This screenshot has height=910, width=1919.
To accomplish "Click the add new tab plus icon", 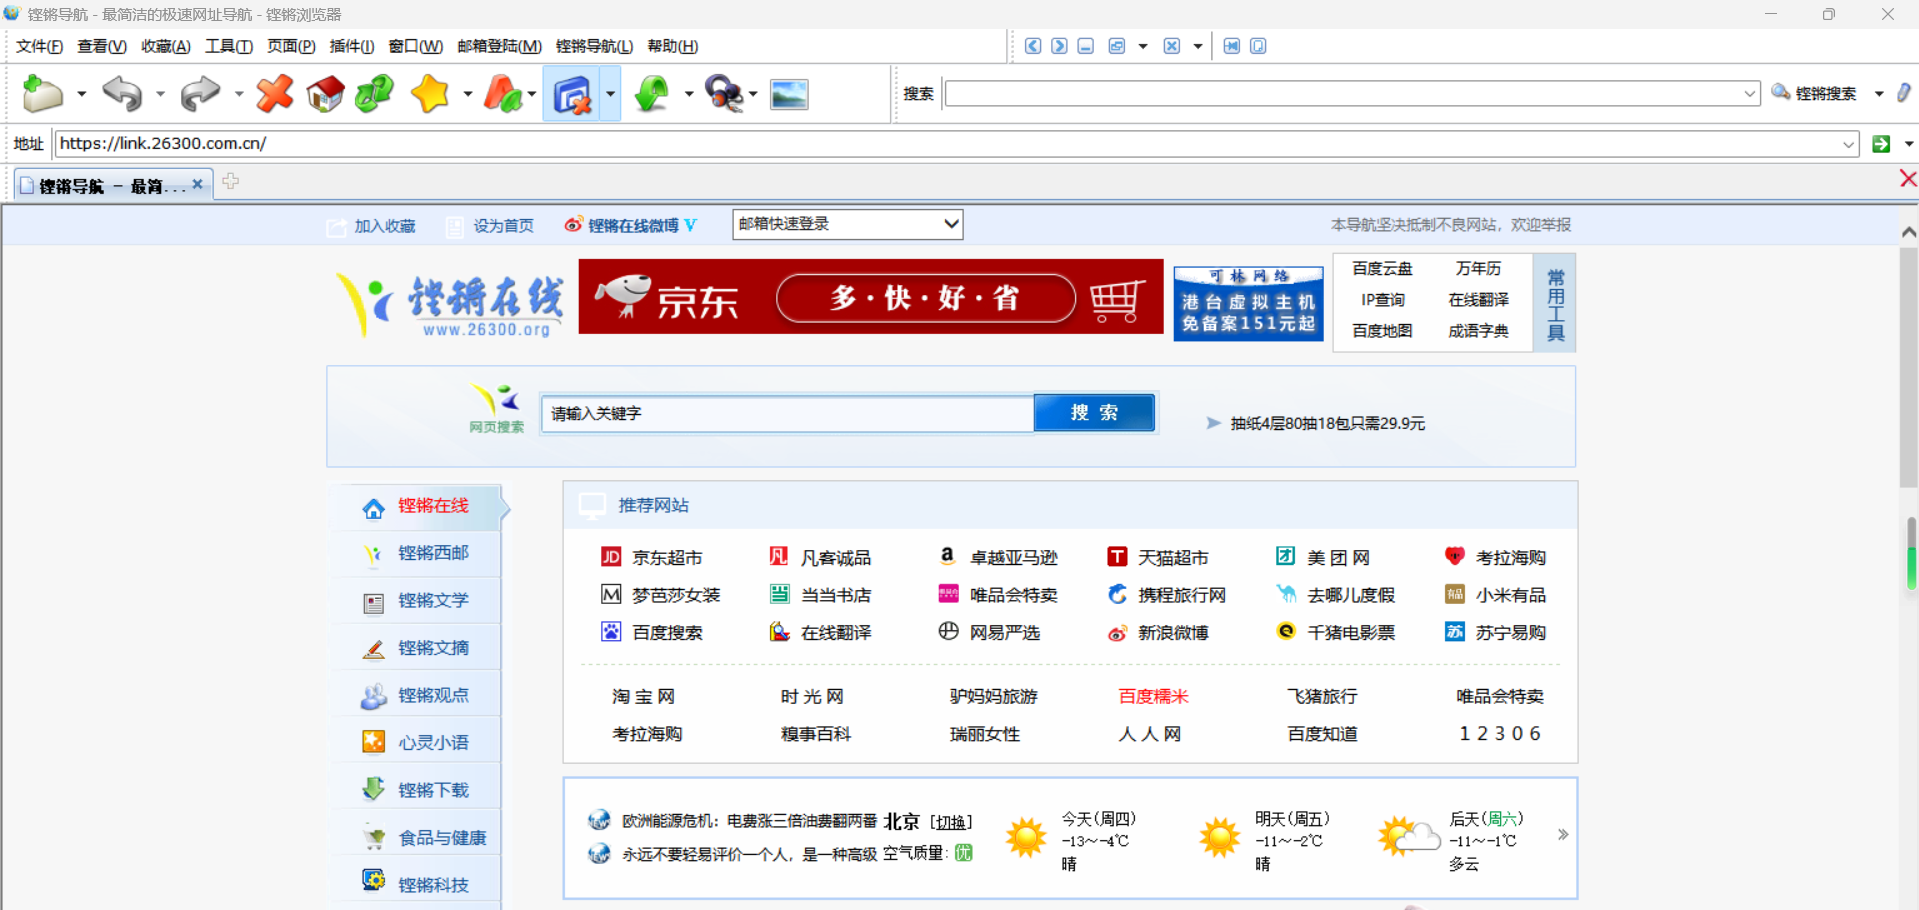I will click(231, 181).
